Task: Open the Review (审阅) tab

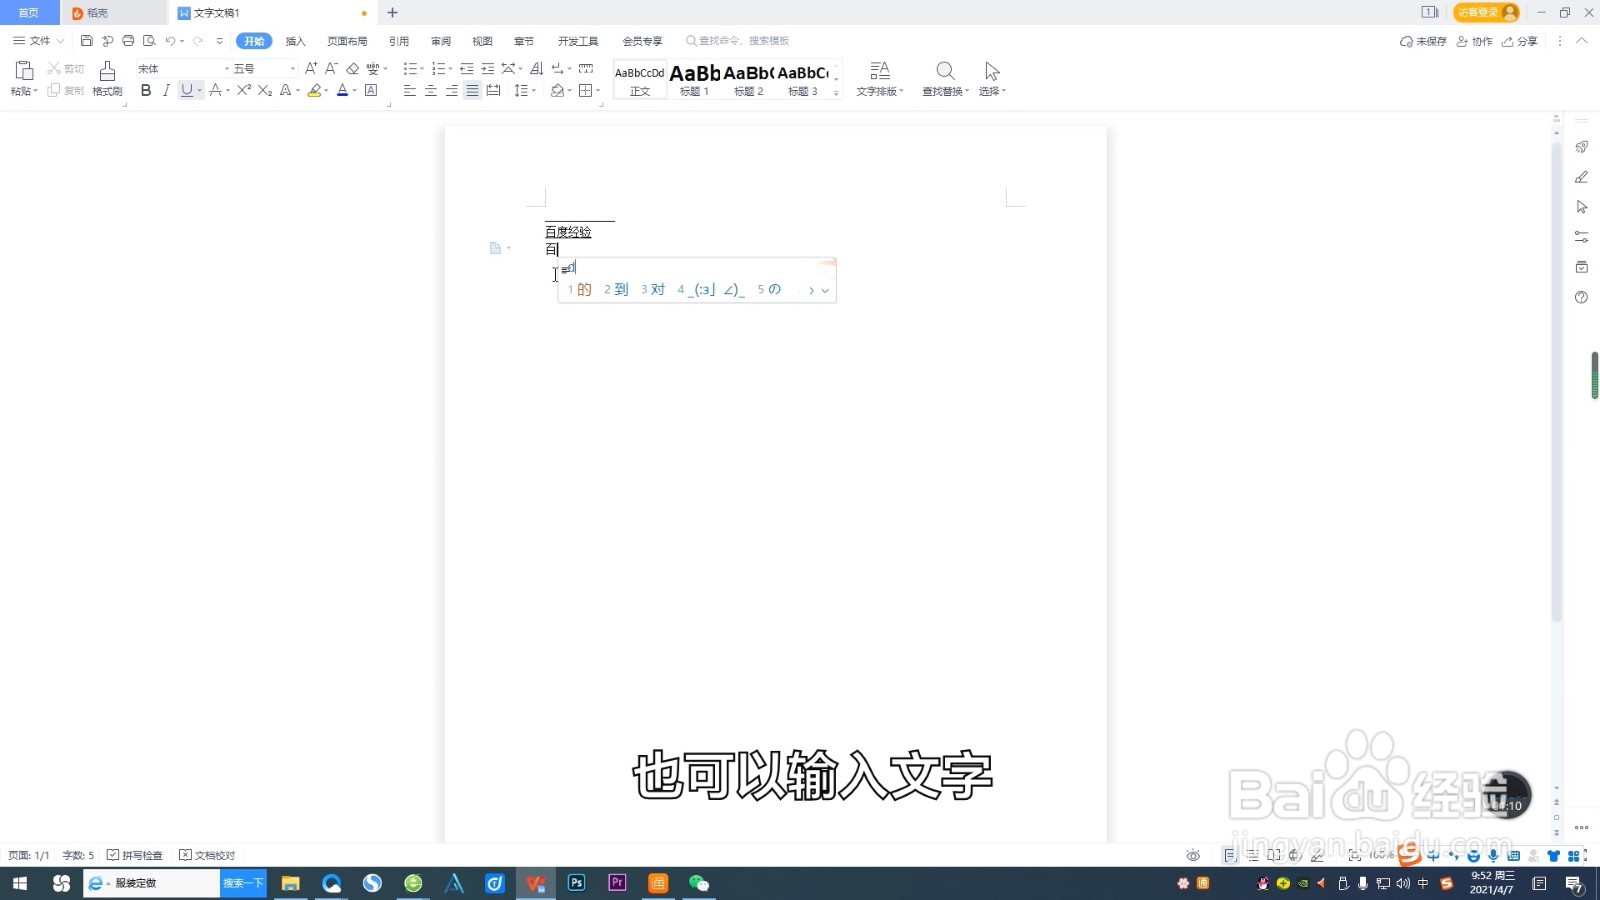Action: point(441,41)
